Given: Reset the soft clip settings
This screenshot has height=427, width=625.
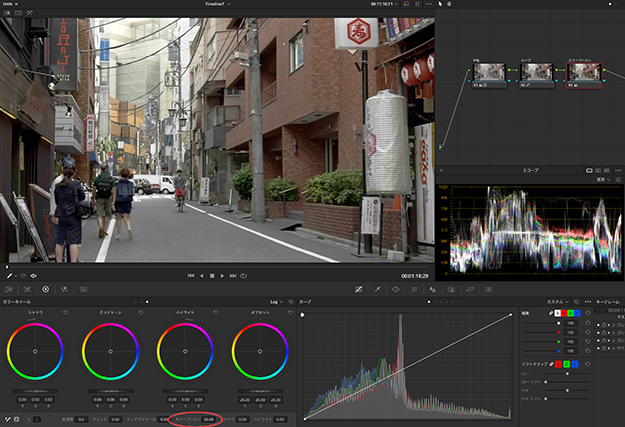Looking at the screenshot, I should 587,363.
